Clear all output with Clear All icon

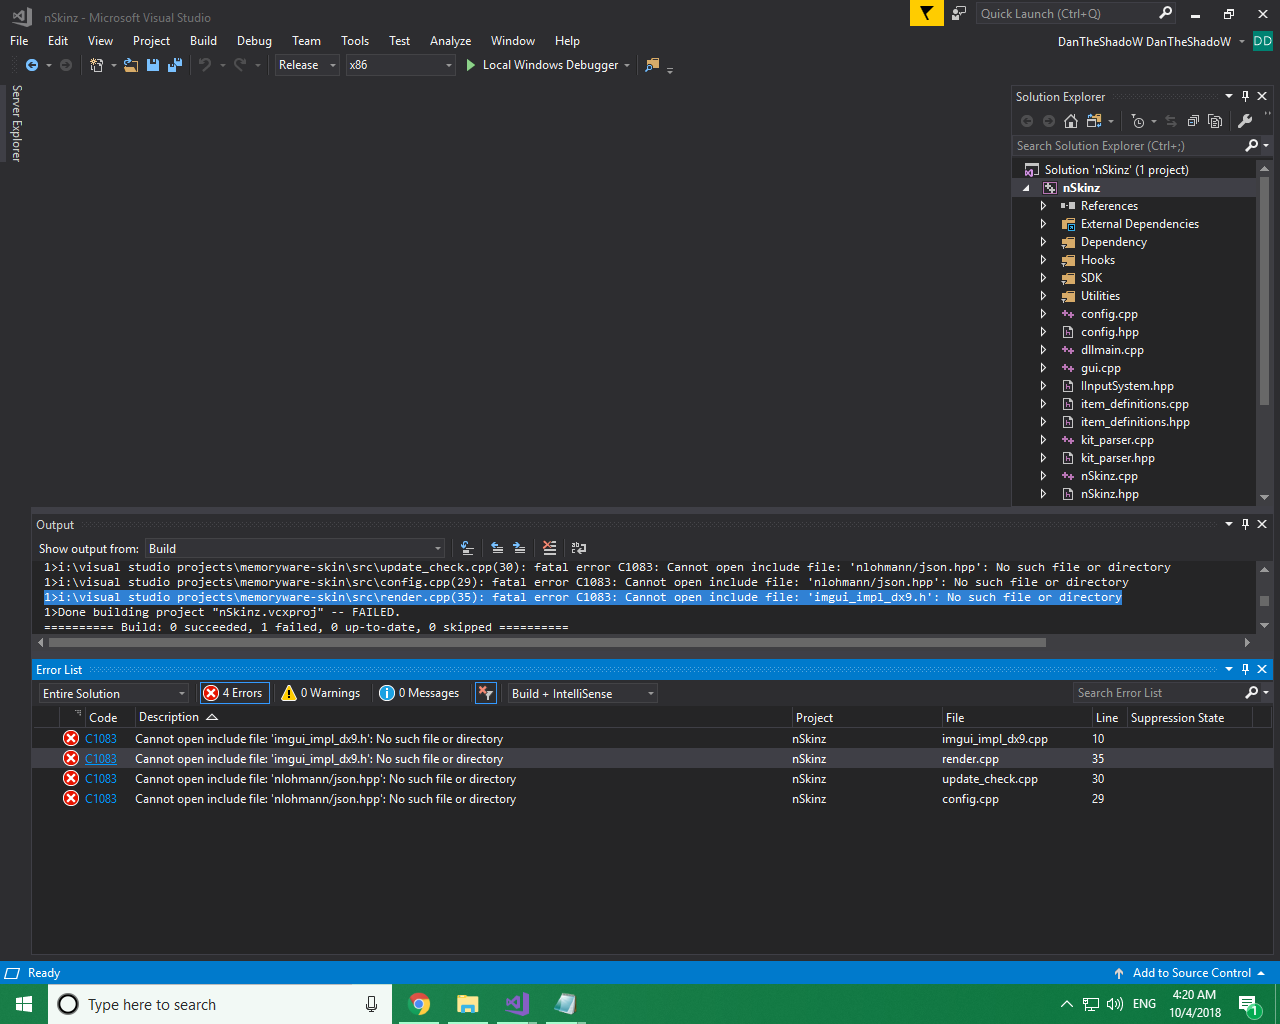pyautogui.click(x=549, y=548)
